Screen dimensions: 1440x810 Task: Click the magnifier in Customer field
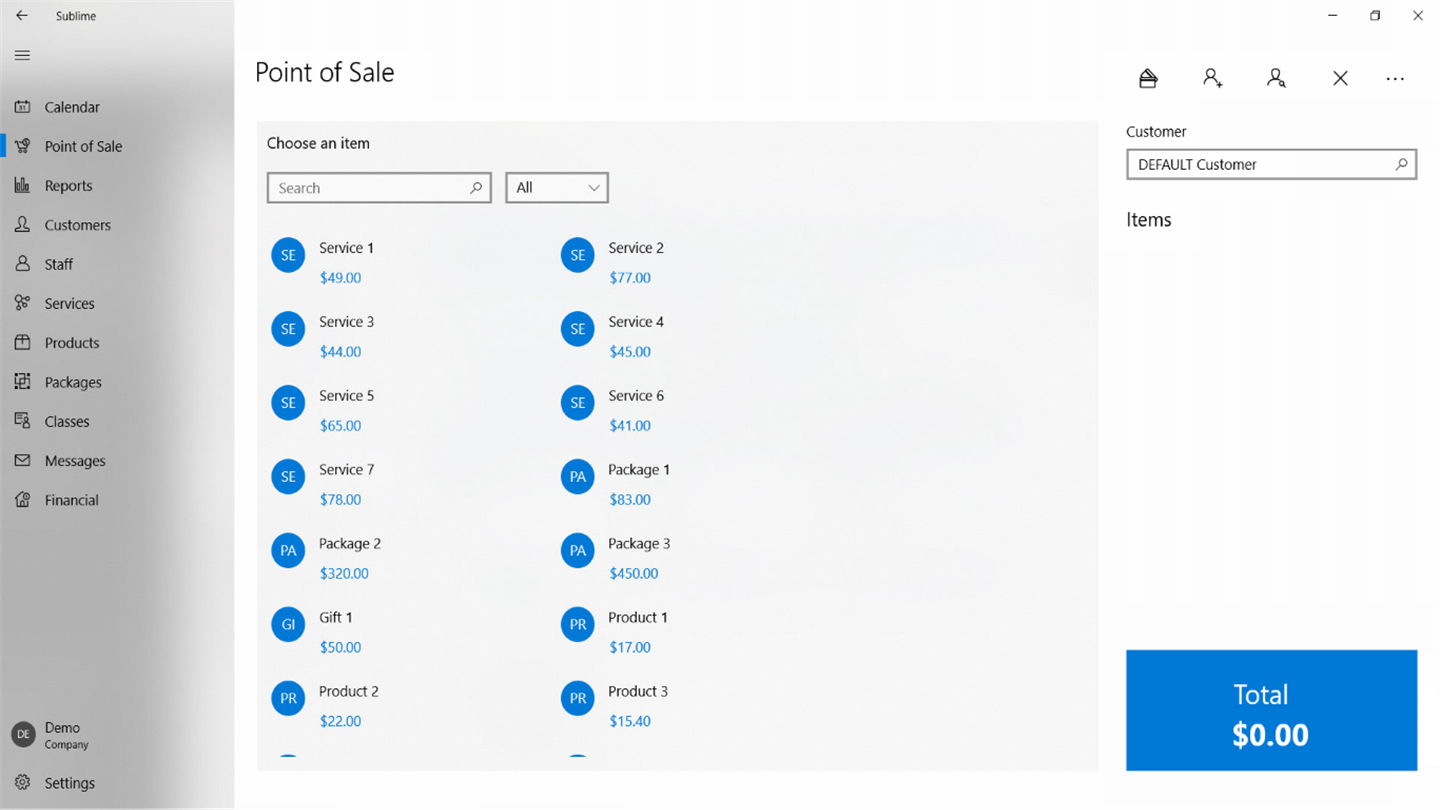pyautogui.click(x=1401, y=164)
